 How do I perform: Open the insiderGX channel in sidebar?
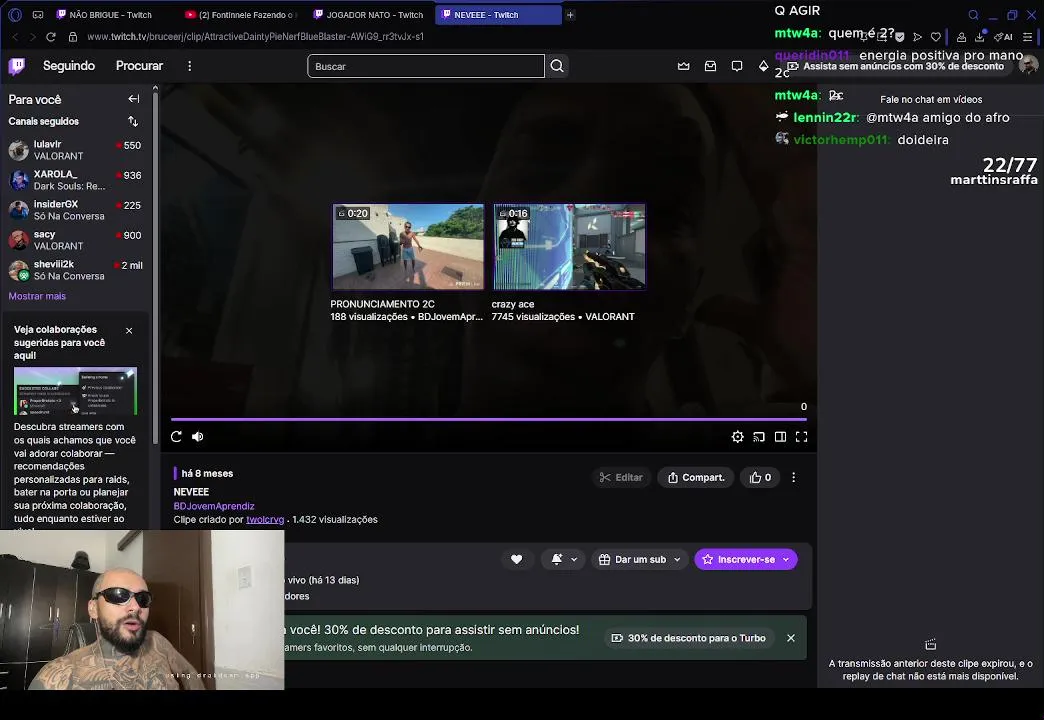(x=75, y=210)
